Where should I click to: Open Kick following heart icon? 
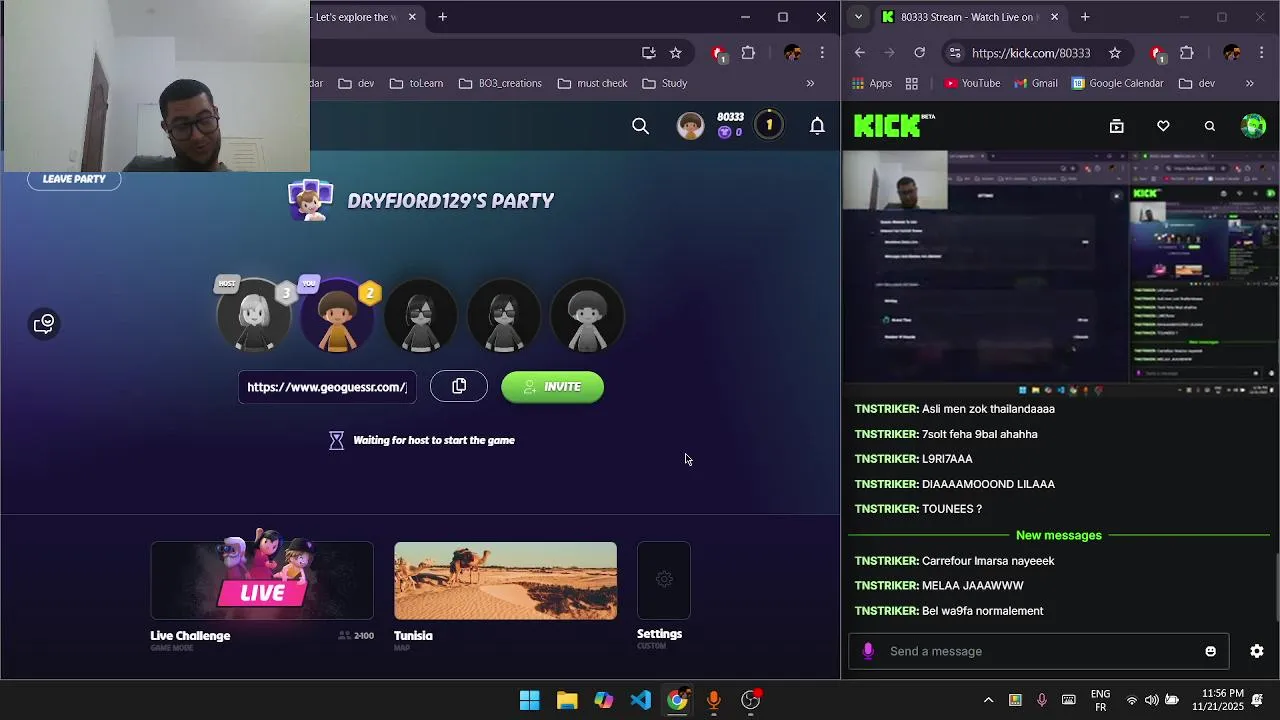[x=1163, y=126]
